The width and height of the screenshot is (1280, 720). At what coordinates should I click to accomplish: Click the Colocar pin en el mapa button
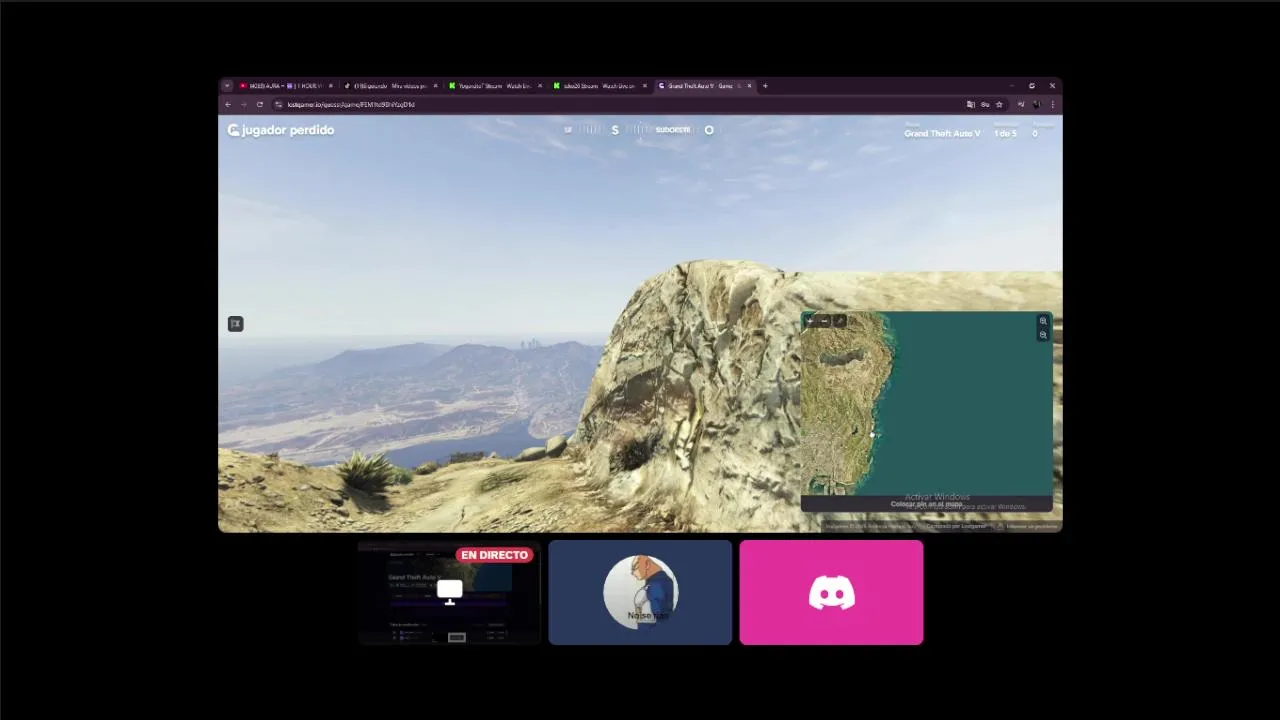tap(926, 504)
